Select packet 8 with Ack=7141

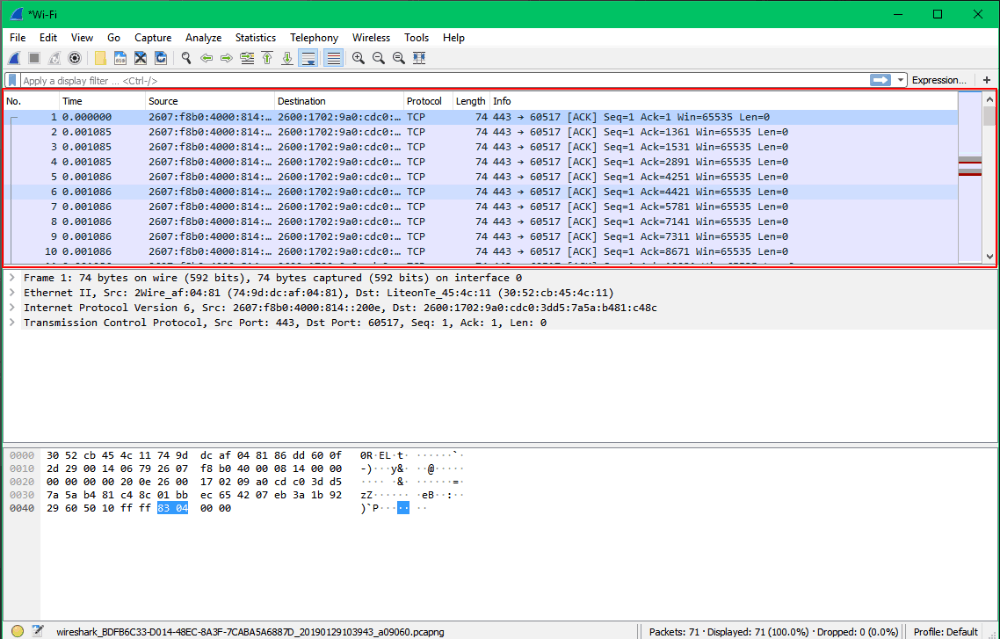point(481,222)
